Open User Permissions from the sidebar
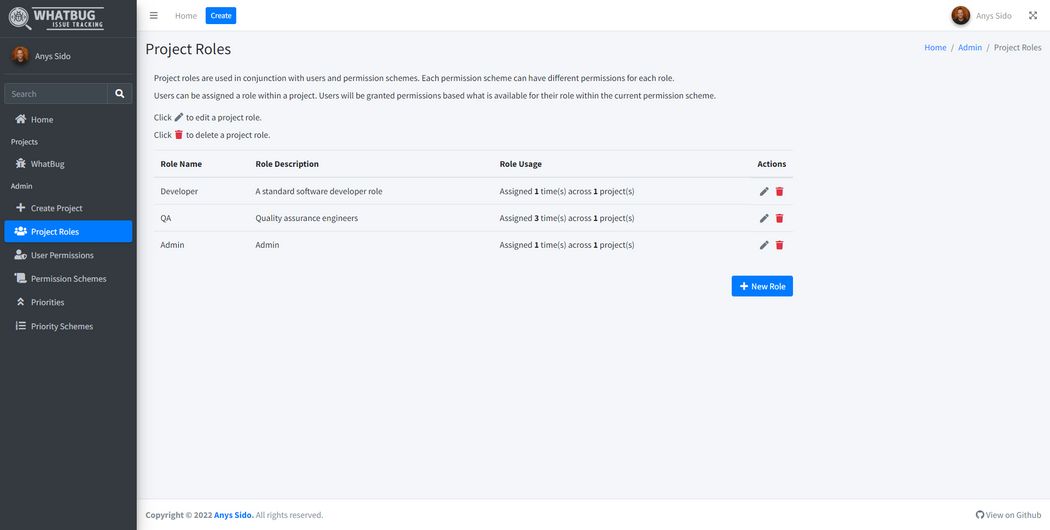The image size is (1050, 530). [x=62, y=255]
